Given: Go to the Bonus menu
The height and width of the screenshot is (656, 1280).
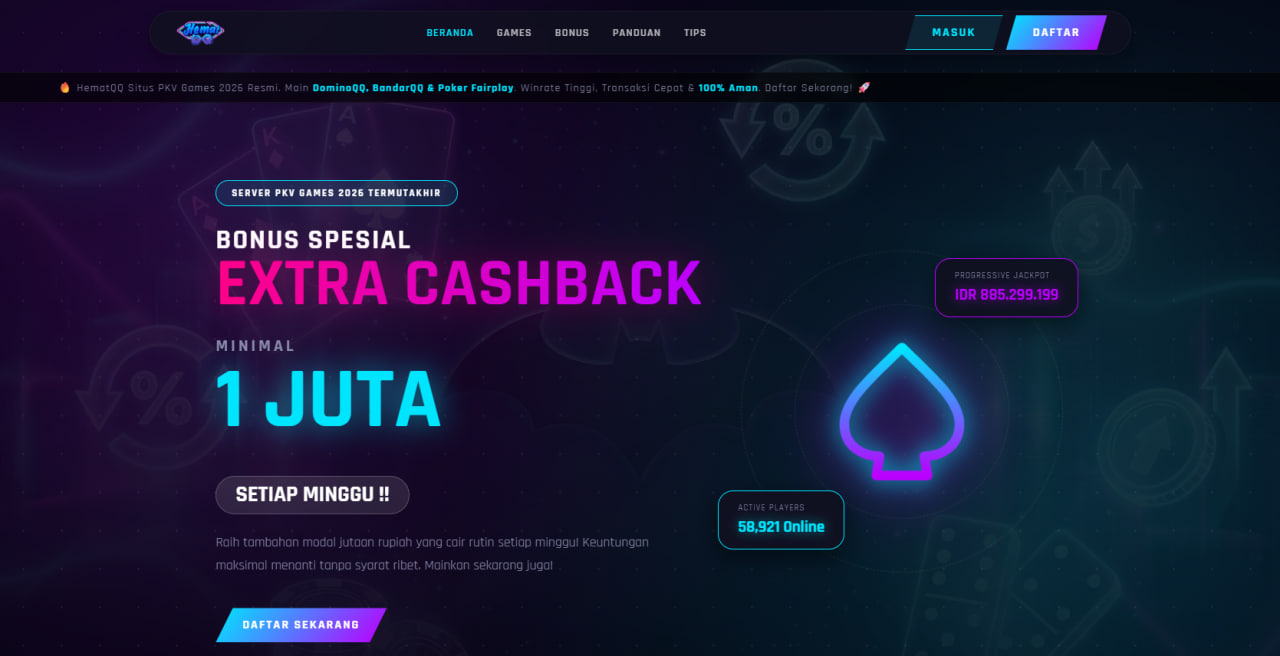Looking at the screenshot, I should point(572,33).
